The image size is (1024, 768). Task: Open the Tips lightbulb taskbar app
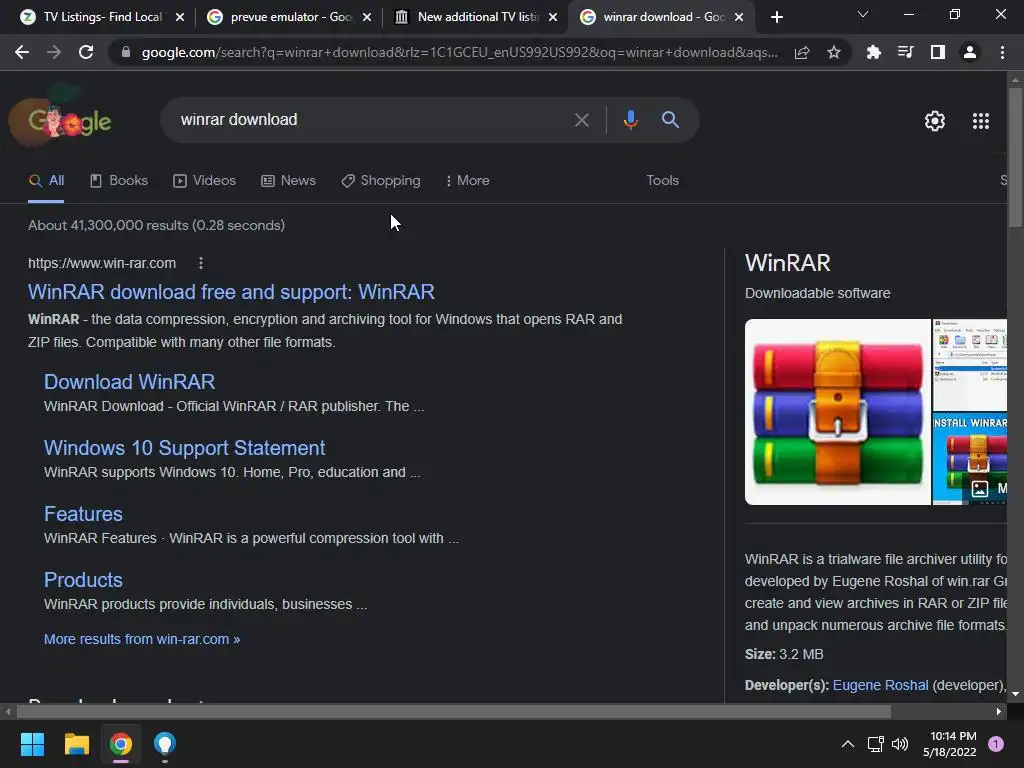165,744
